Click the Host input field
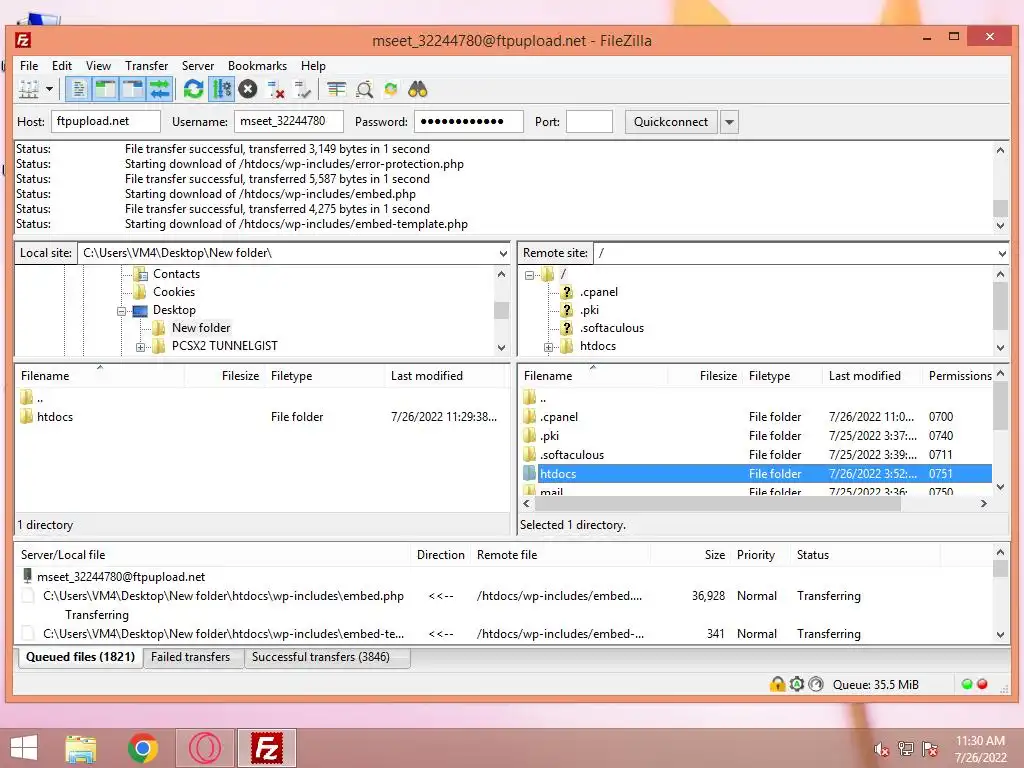The image size is (1024, 768). [x=106, y=121]
